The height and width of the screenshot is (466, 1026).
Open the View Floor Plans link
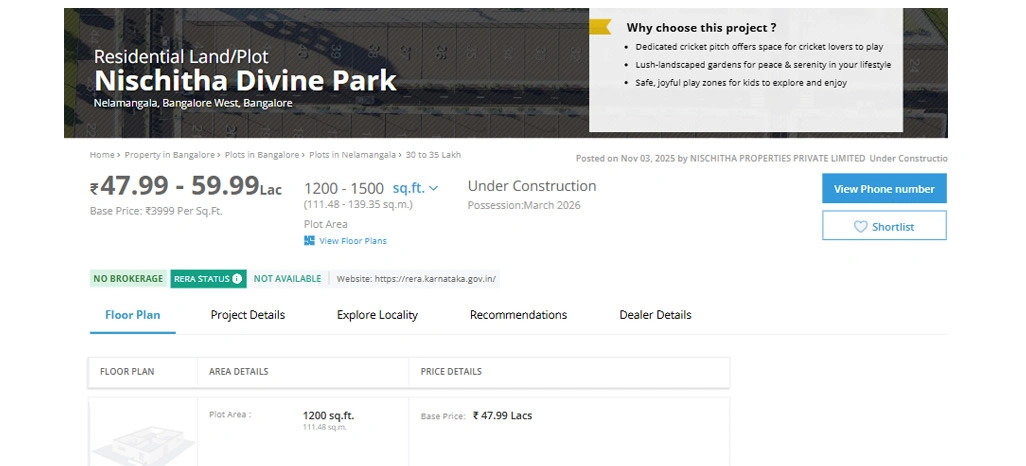pyautogui.click(x=352, y=241)
